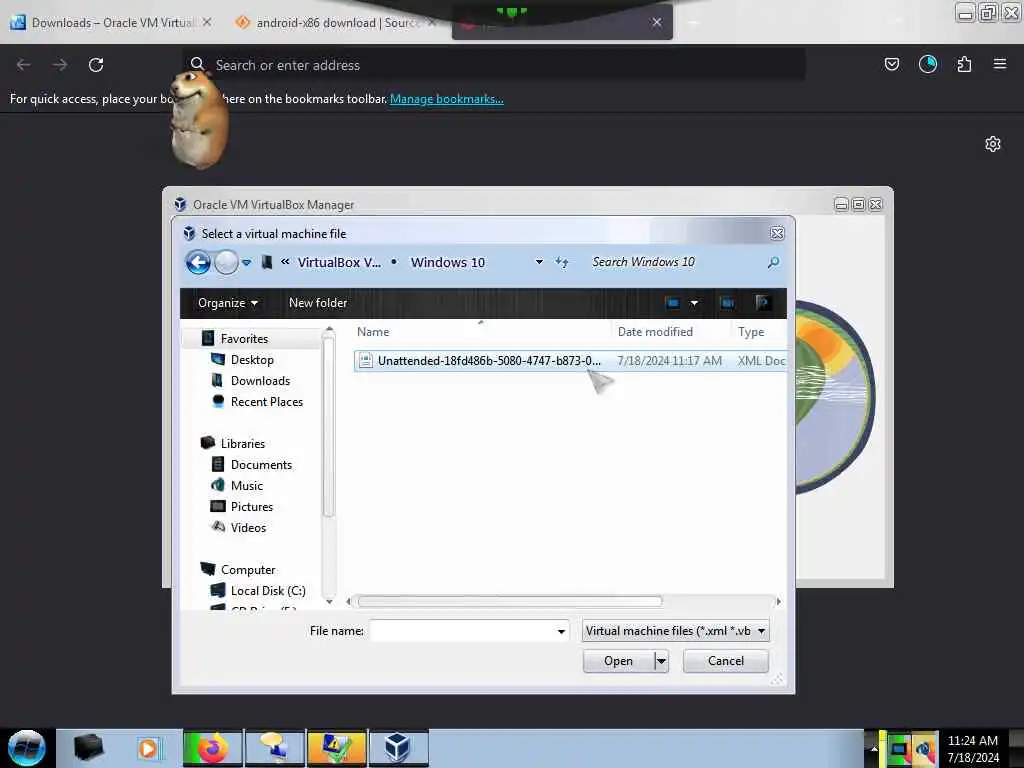Viewport: 1024px width, 768px height.
Task: Select the Unattended-18fd486b XML file
Action: pyautogui.click(x=570, y=360)
